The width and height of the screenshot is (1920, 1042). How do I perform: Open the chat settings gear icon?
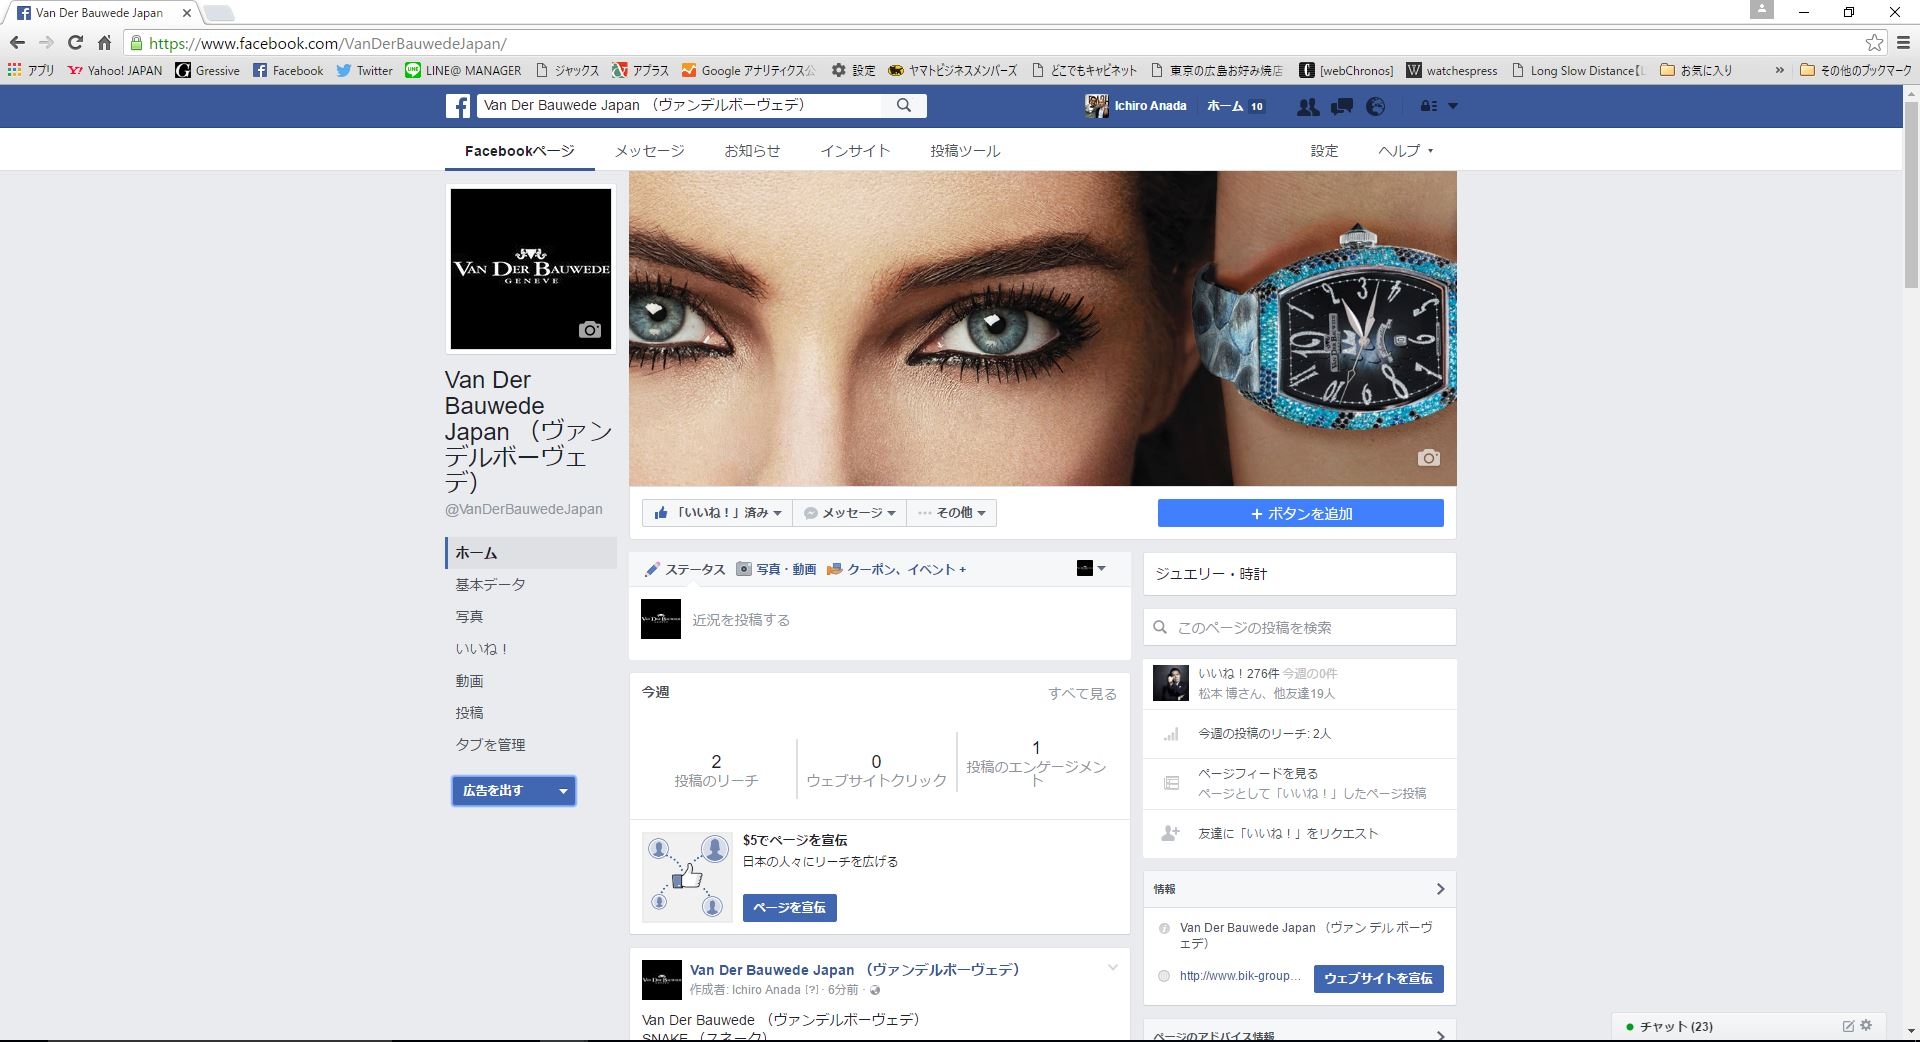[1866, 1025]
